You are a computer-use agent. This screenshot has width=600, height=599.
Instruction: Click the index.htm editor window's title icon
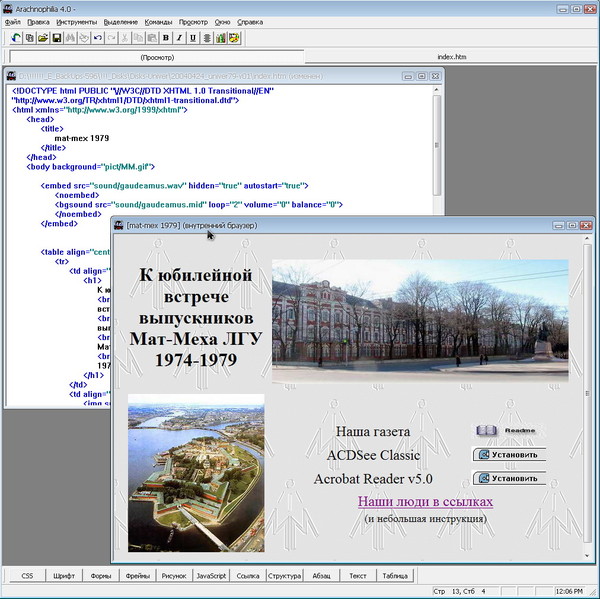11,76
